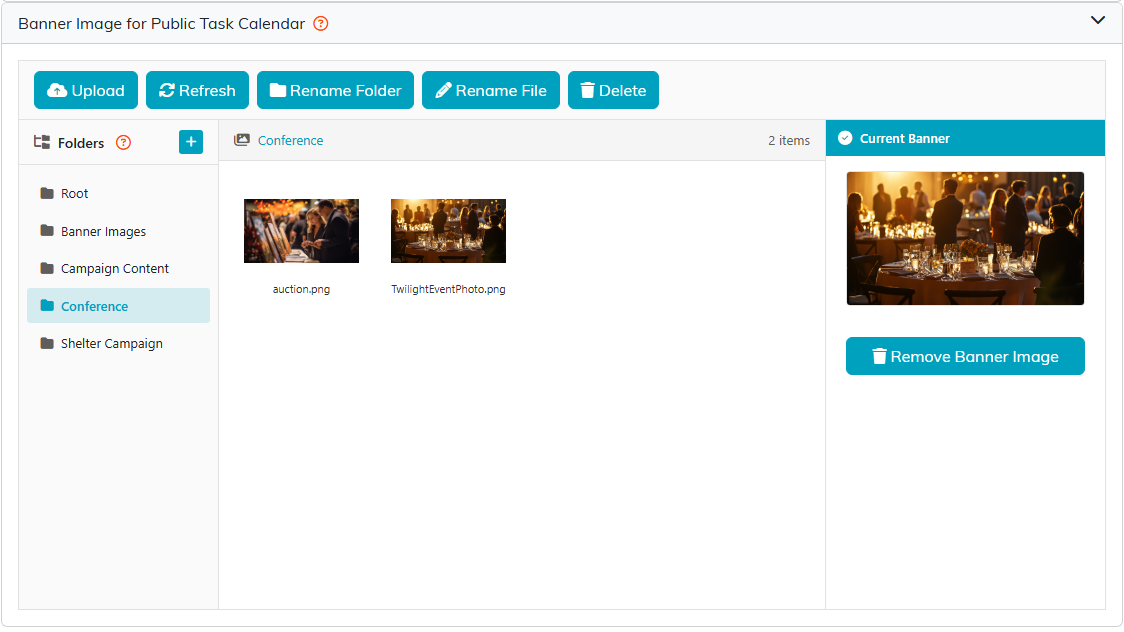Screen dimensions: 1124x632
Task: Click the Current Banner checkmark icon
Action: 845,138
